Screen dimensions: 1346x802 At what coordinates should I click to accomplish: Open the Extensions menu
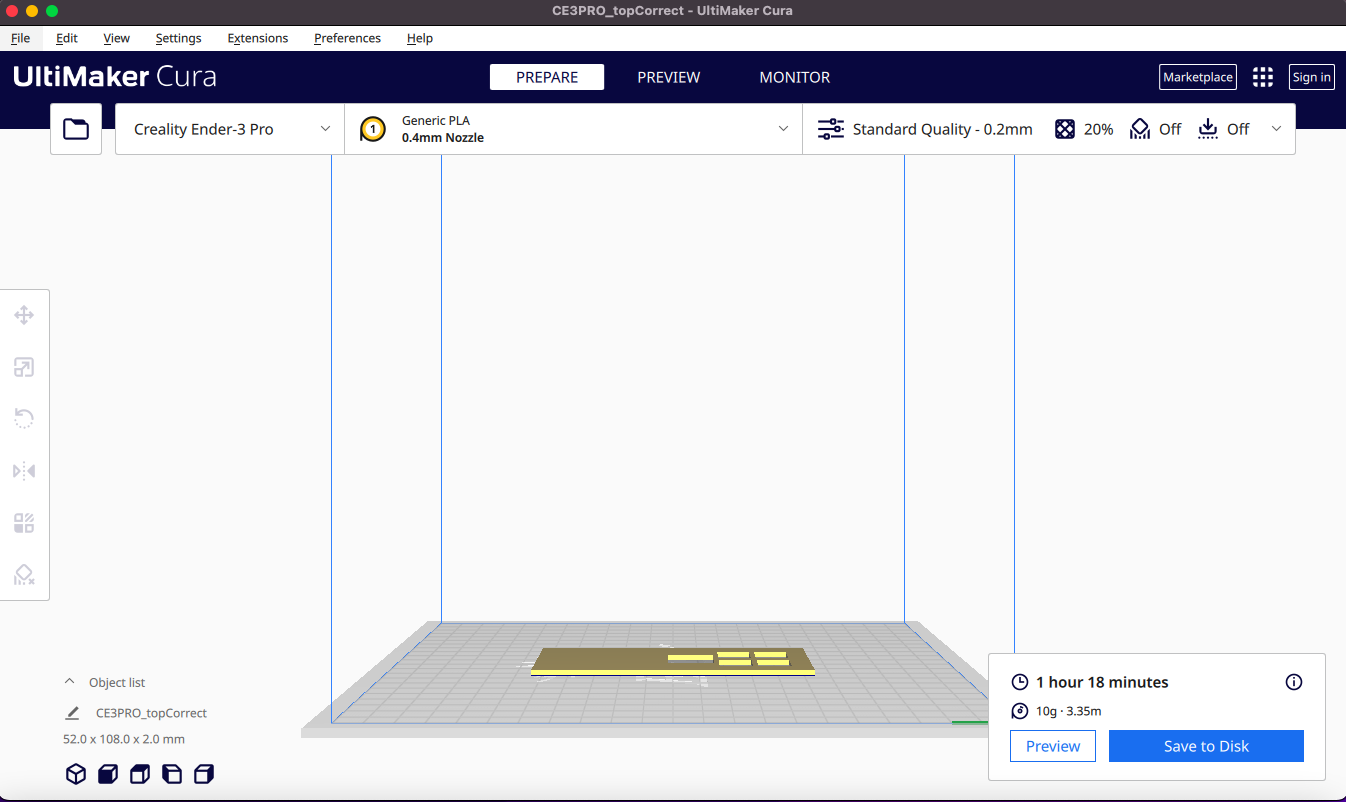tap(258, 38)
